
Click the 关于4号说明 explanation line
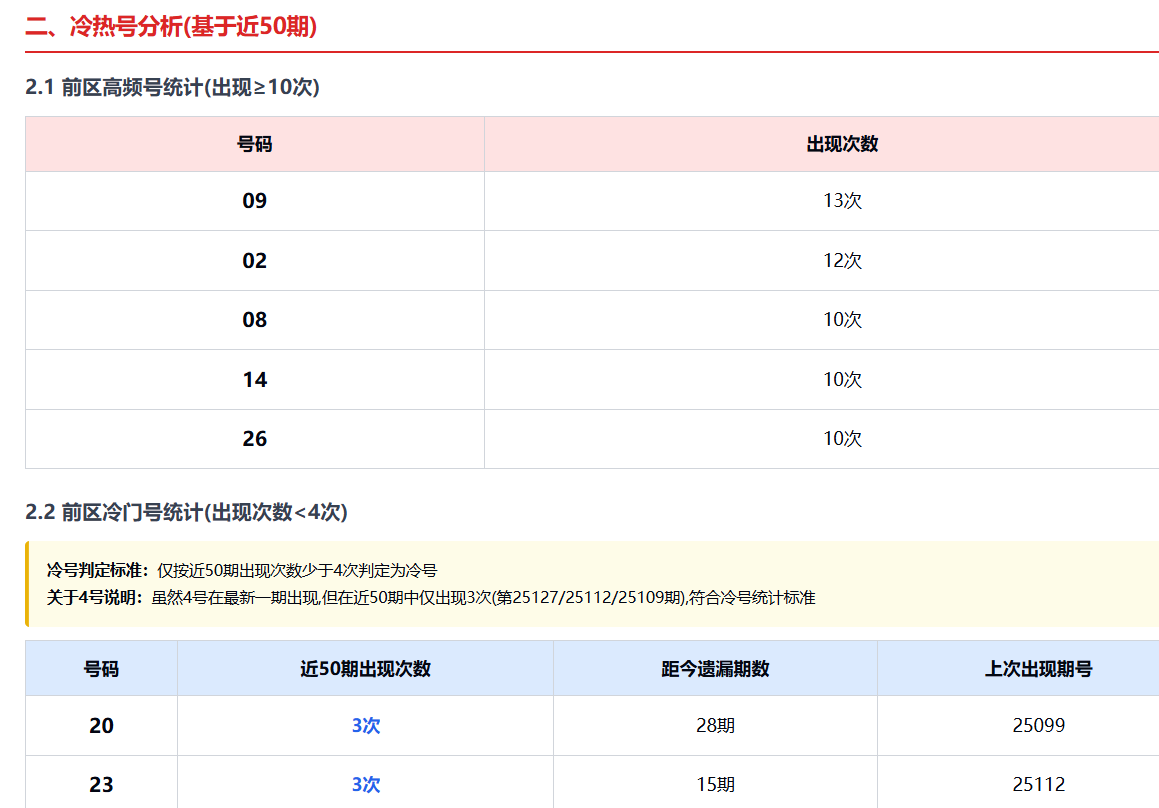coord(430,598)
